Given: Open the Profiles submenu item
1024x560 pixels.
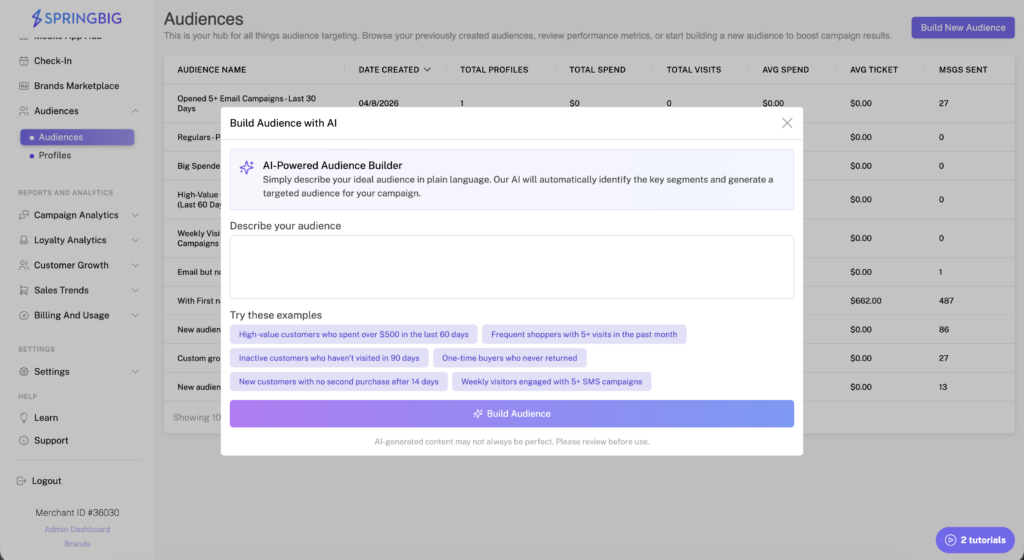Looking at the screenshot, I should click(55, 156).
